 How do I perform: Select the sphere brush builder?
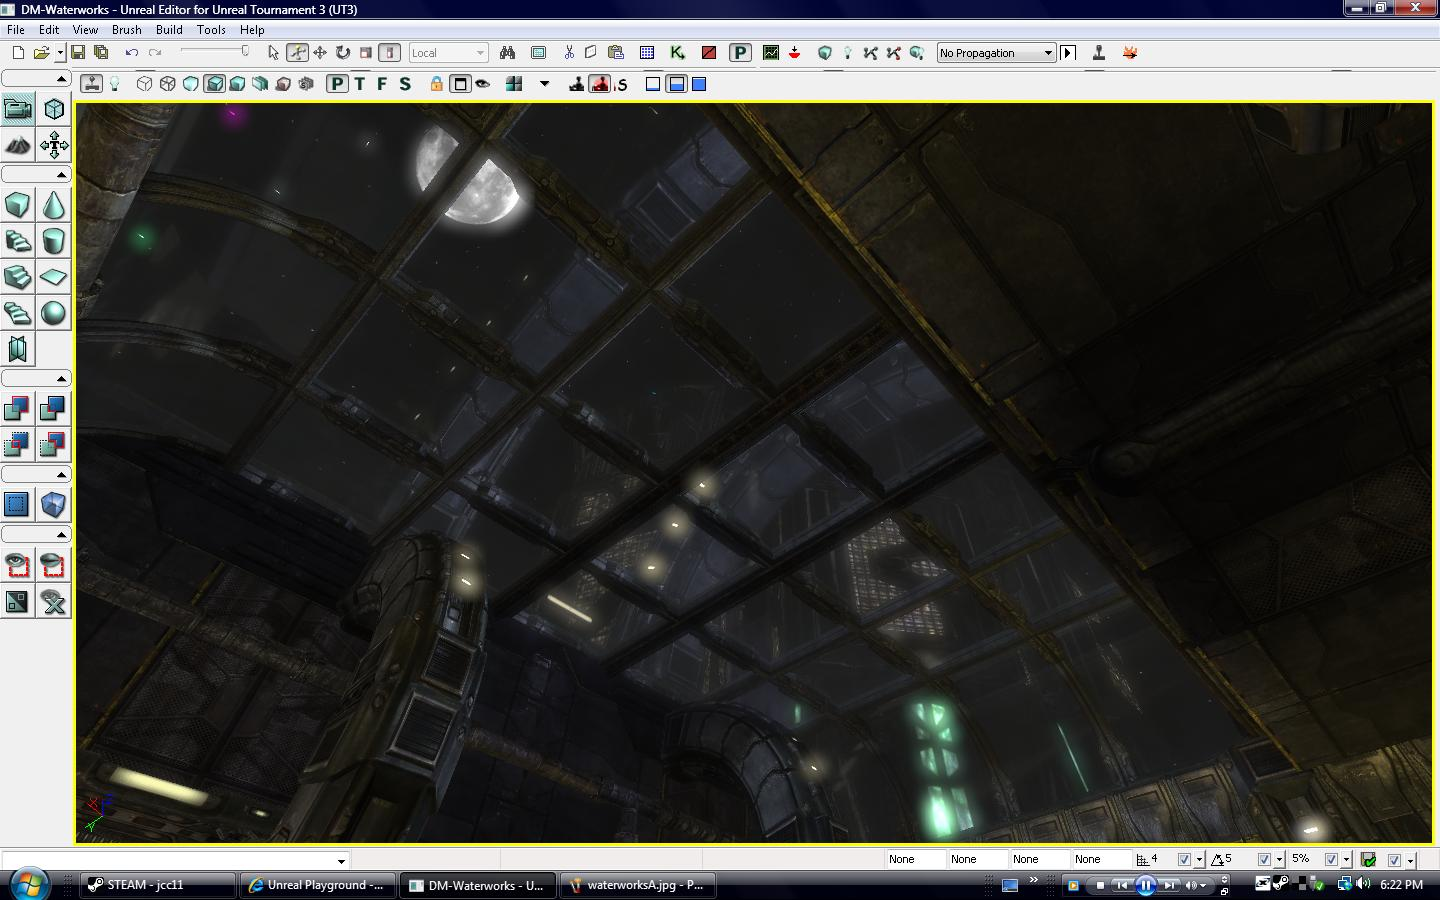coord(52,313)
